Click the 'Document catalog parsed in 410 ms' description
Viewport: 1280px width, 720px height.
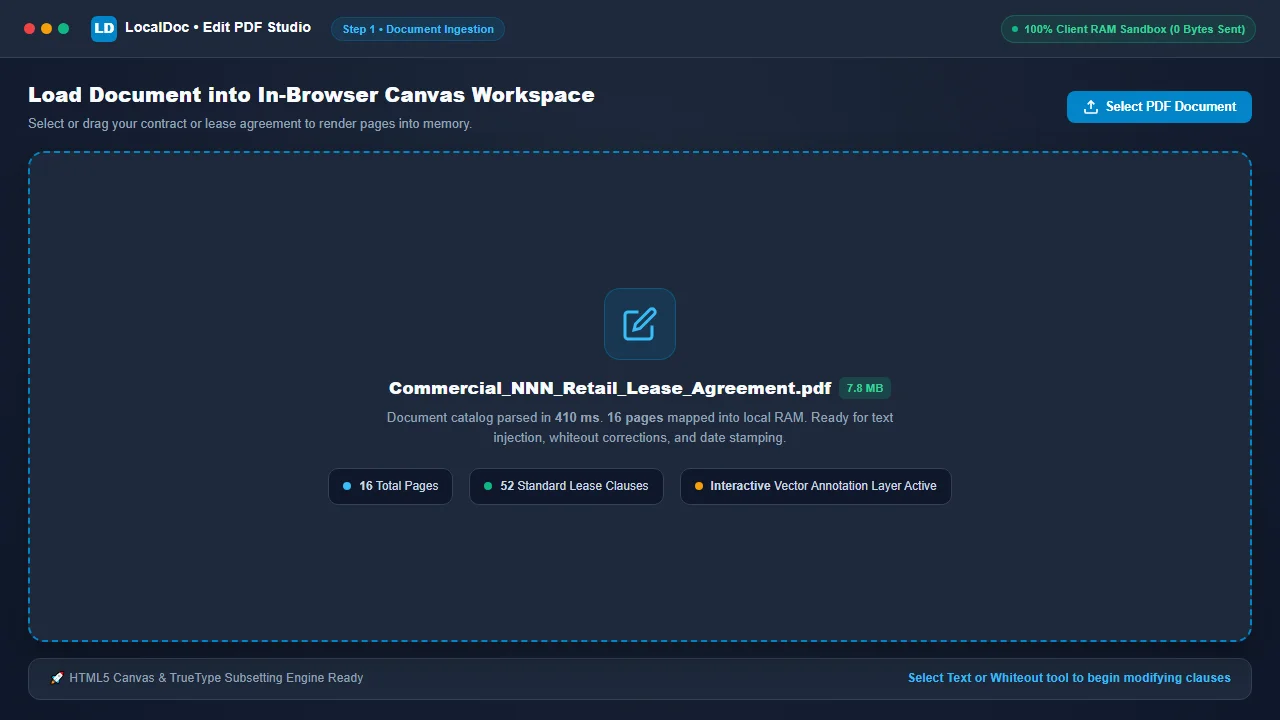pos(640,427)
